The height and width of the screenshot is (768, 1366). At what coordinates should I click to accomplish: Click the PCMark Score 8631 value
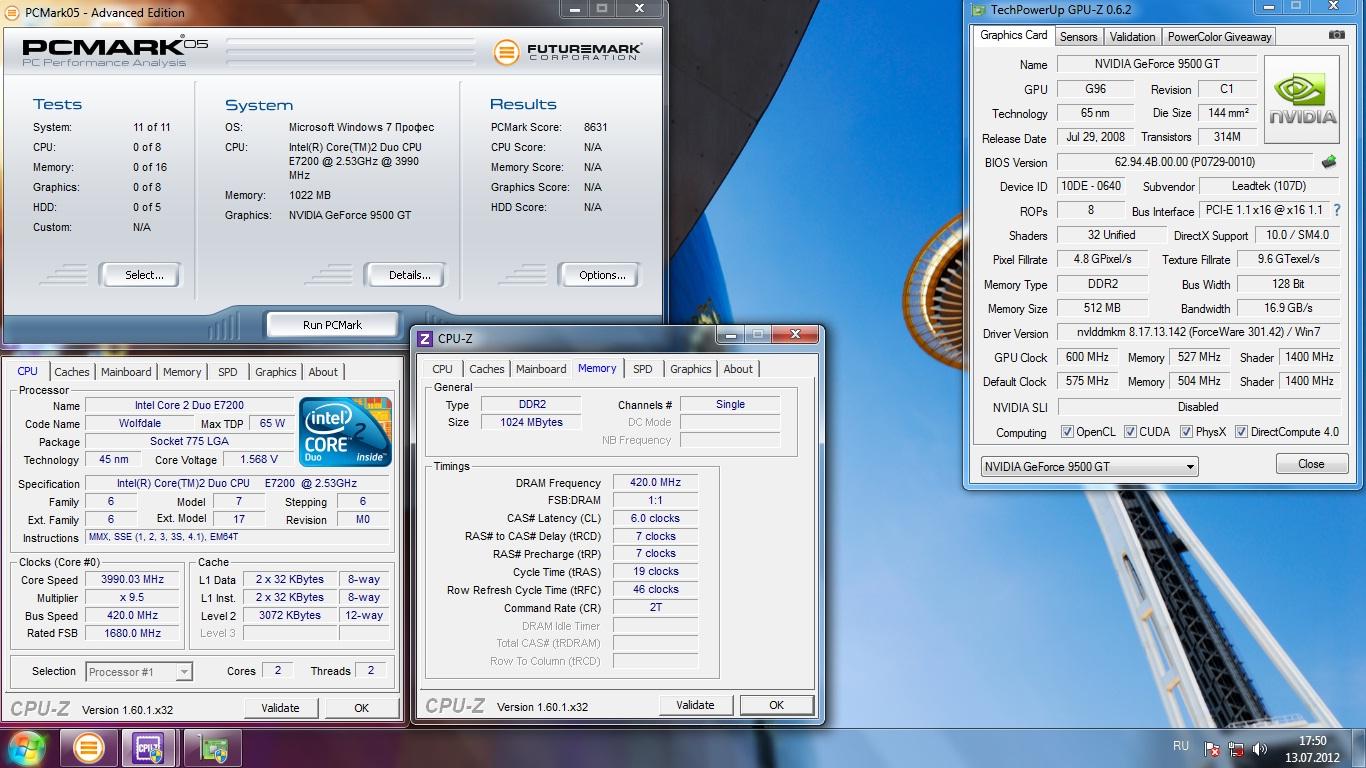point(596,127)
